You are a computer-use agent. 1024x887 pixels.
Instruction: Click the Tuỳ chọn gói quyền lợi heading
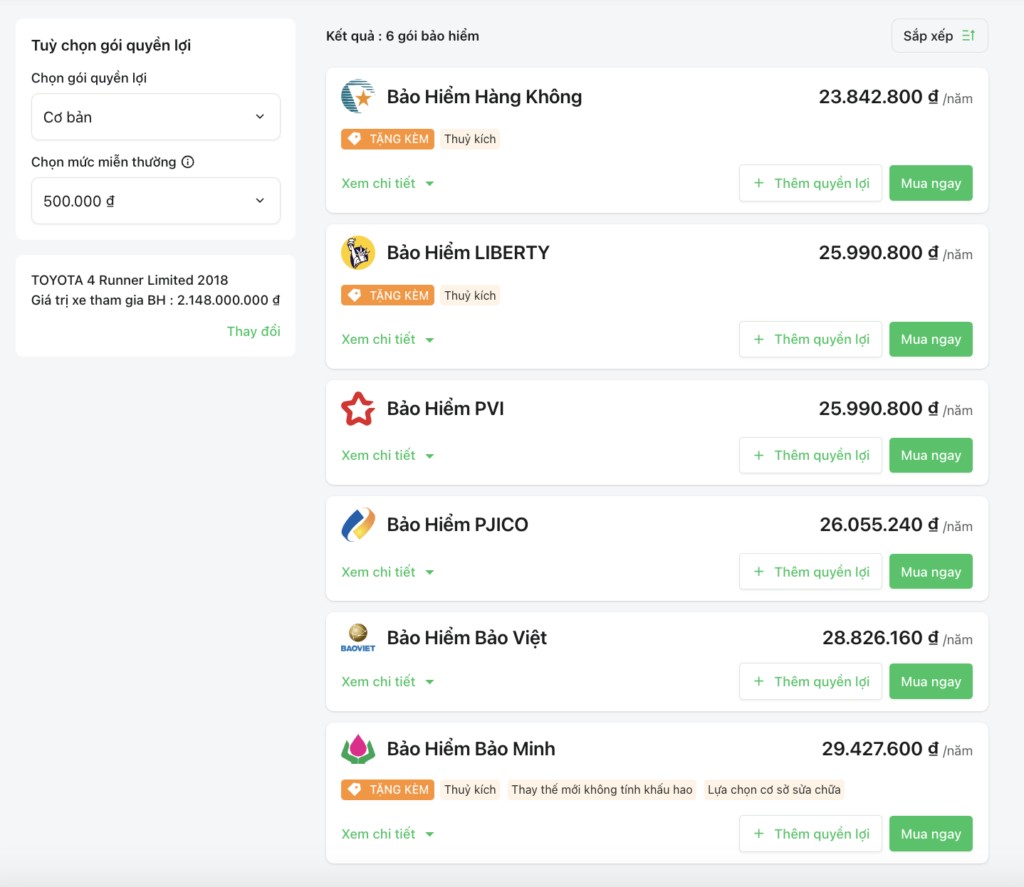(x=111, y=45)
